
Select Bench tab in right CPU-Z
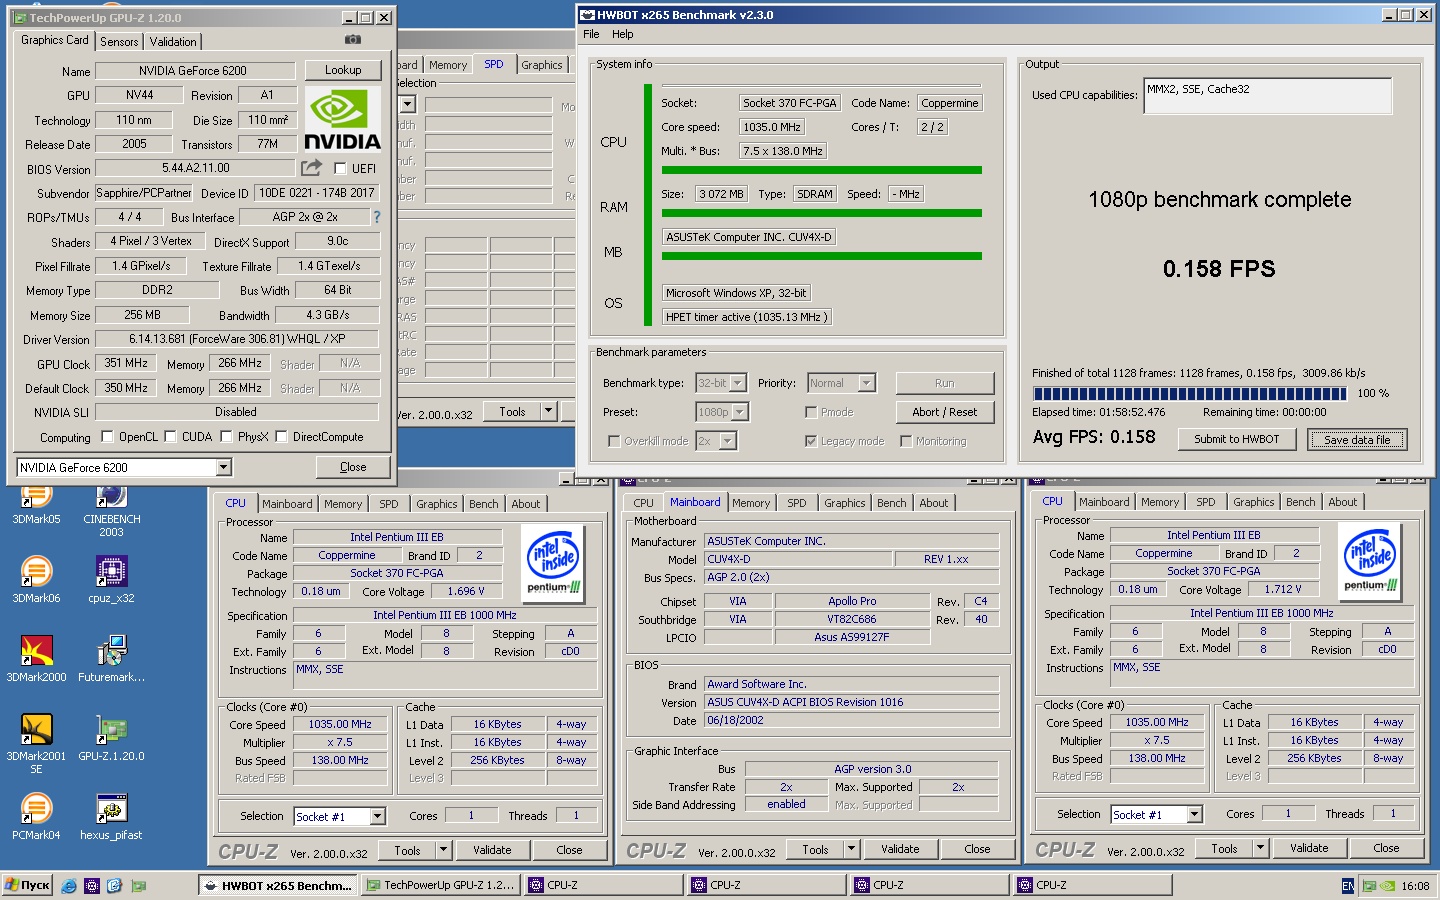pos(1300,502)
